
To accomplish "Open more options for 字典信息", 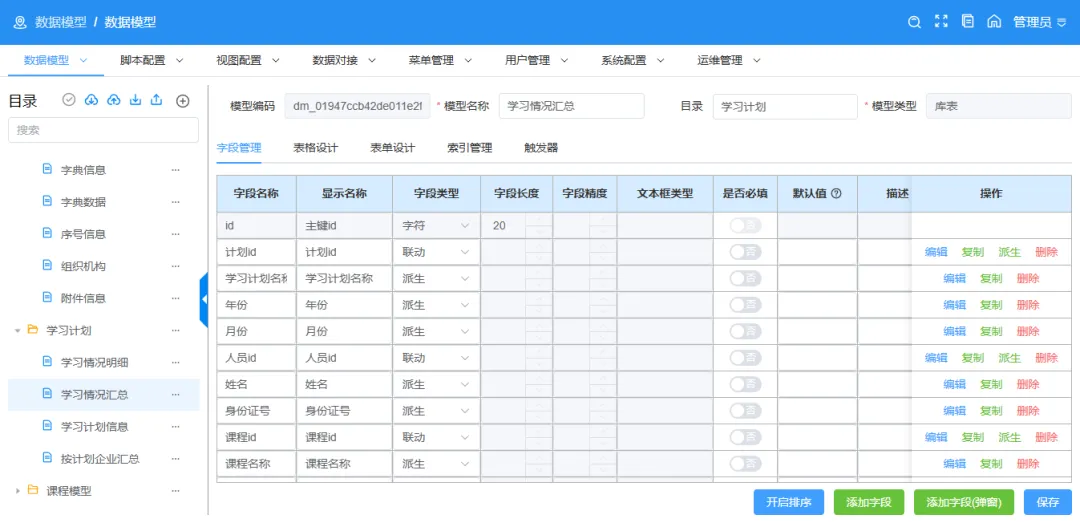I will pos(176,170).
